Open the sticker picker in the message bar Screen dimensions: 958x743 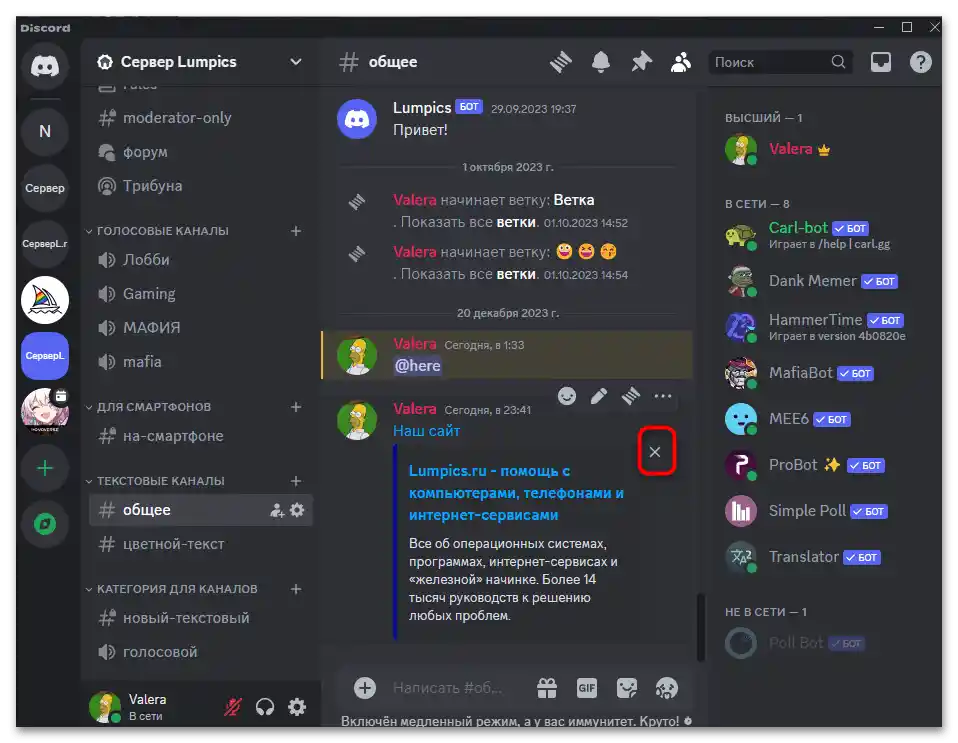(x=626, y=688)
